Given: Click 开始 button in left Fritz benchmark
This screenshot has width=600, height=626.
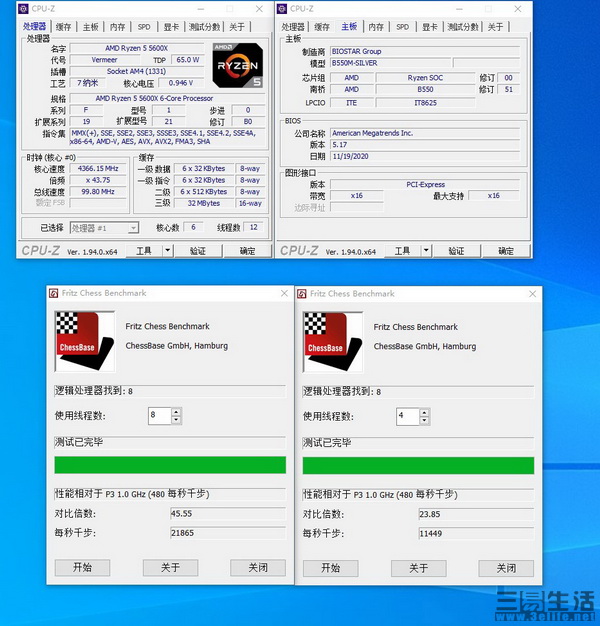Looking at the screenshot, I should [83, 567].
